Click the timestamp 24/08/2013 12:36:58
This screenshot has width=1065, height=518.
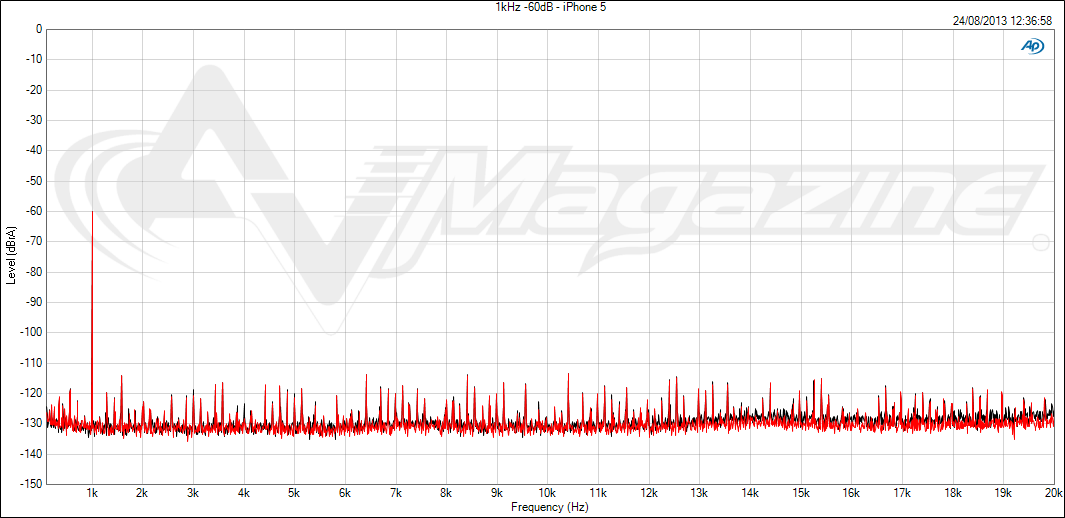[x=1003, y=21]
